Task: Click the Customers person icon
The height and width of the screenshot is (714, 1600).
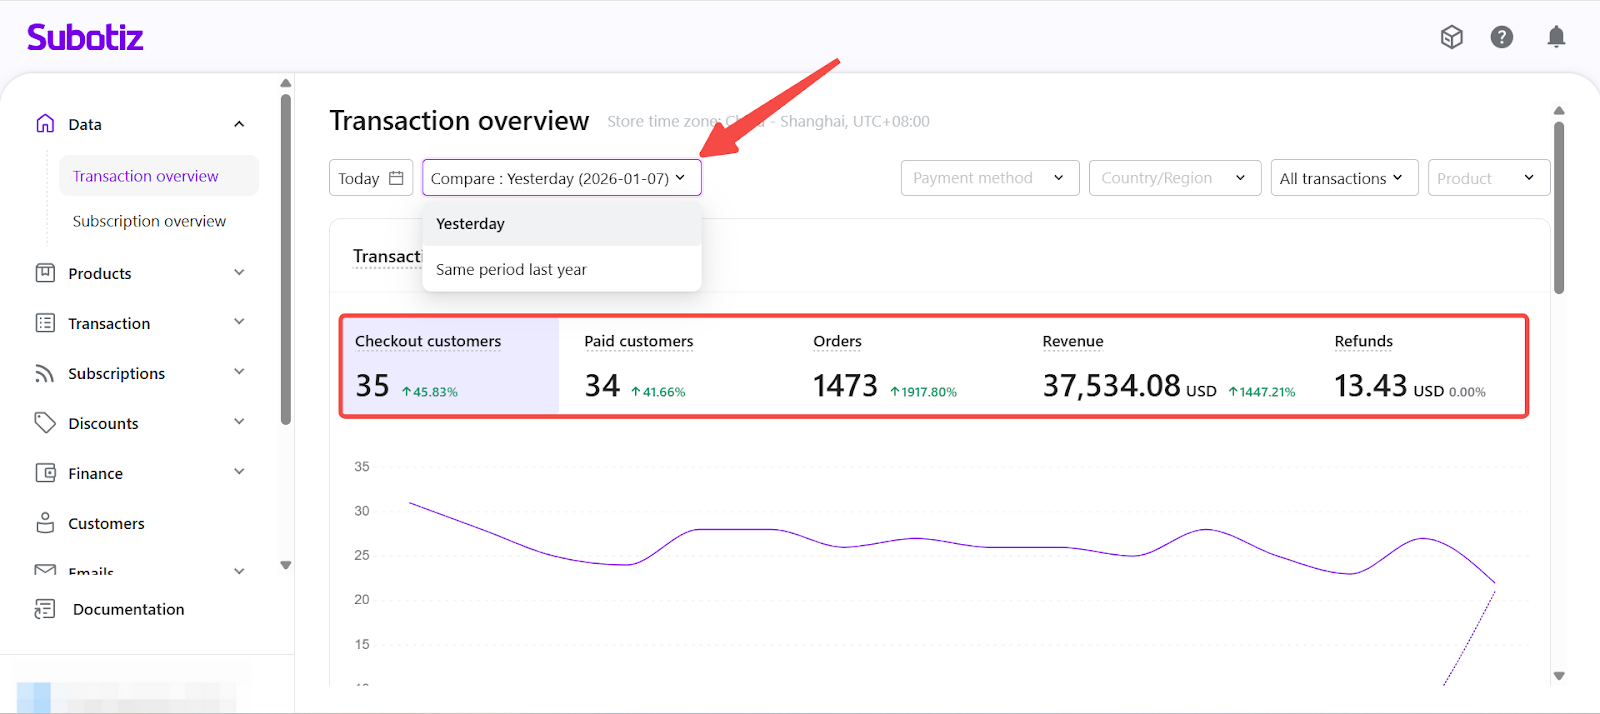Action: point(45,523)
